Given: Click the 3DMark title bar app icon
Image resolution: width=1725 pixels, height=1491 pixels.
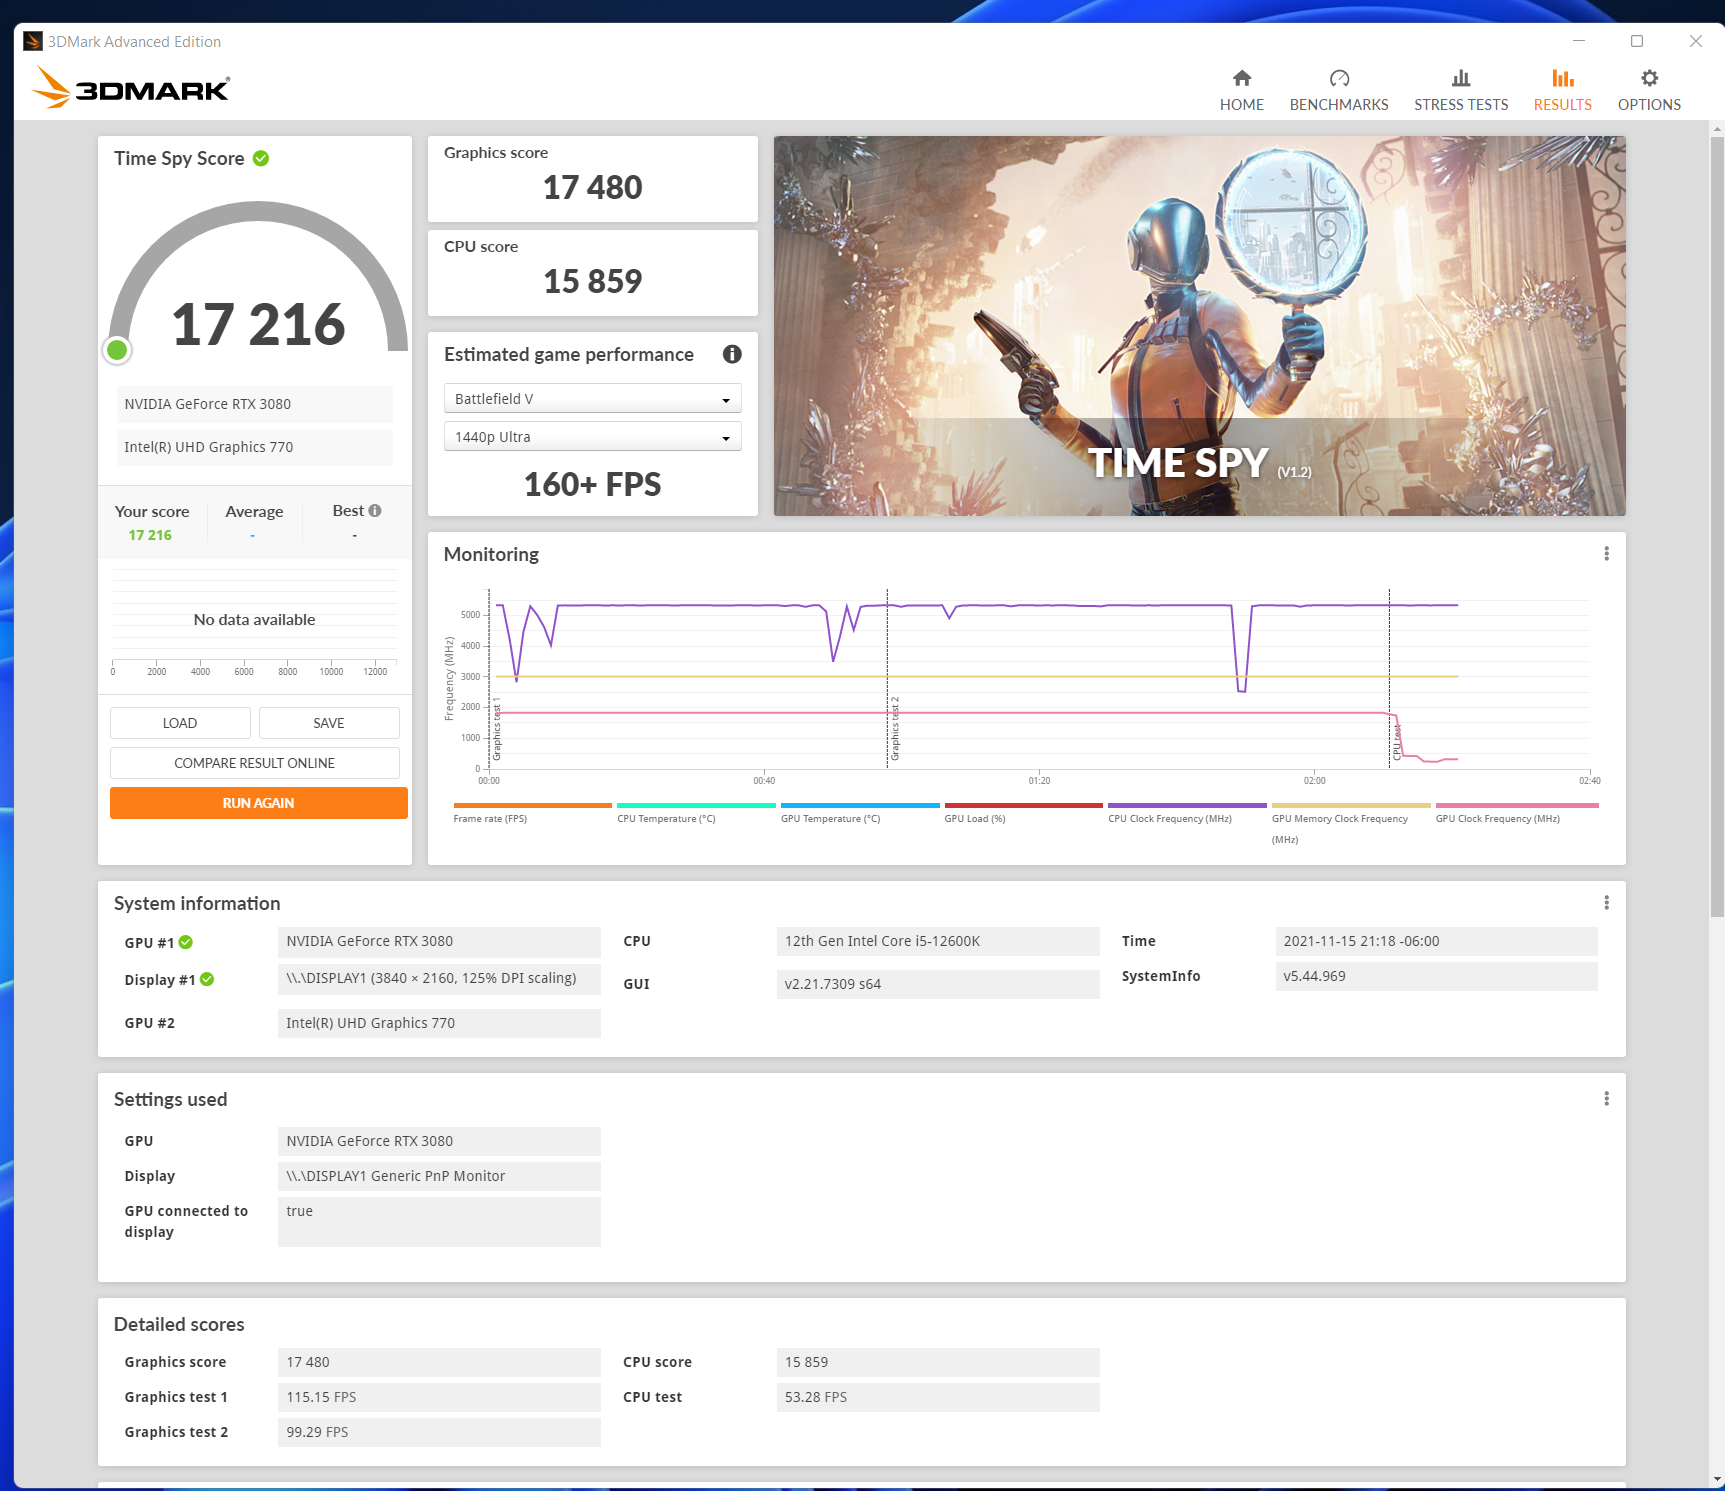Looking at the screenshot, I should click(x=33, y=41).
